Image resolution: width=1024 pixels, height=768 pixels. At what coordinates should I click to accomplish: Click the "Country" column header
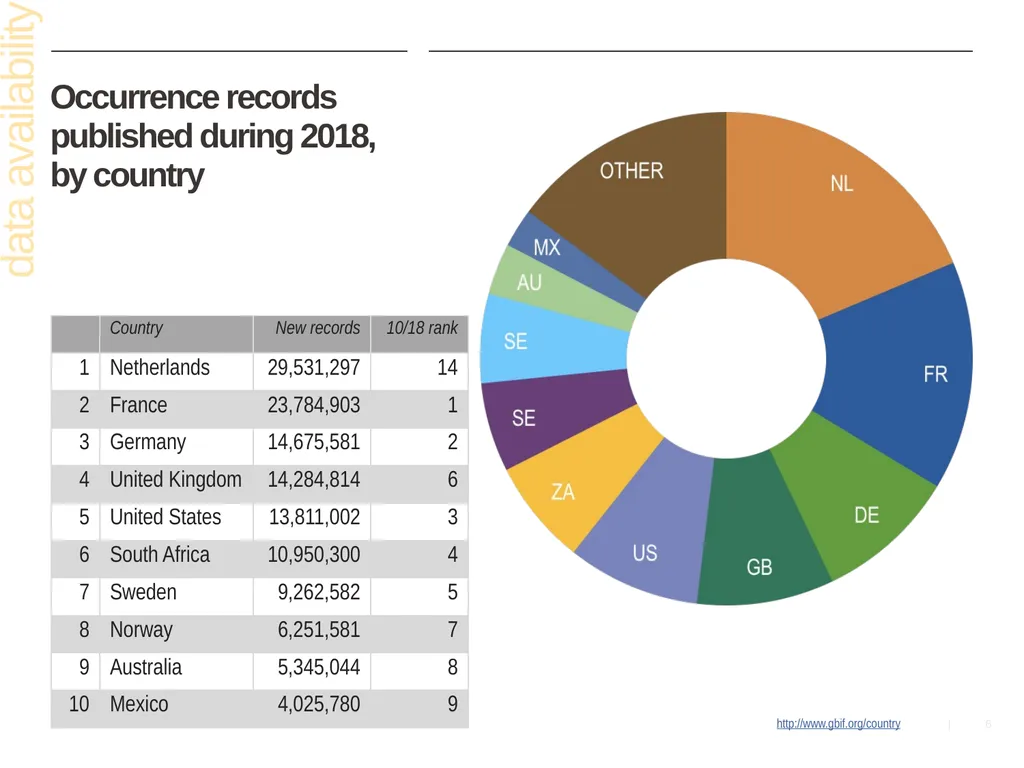pyautogui.click(x=176, y=334)
